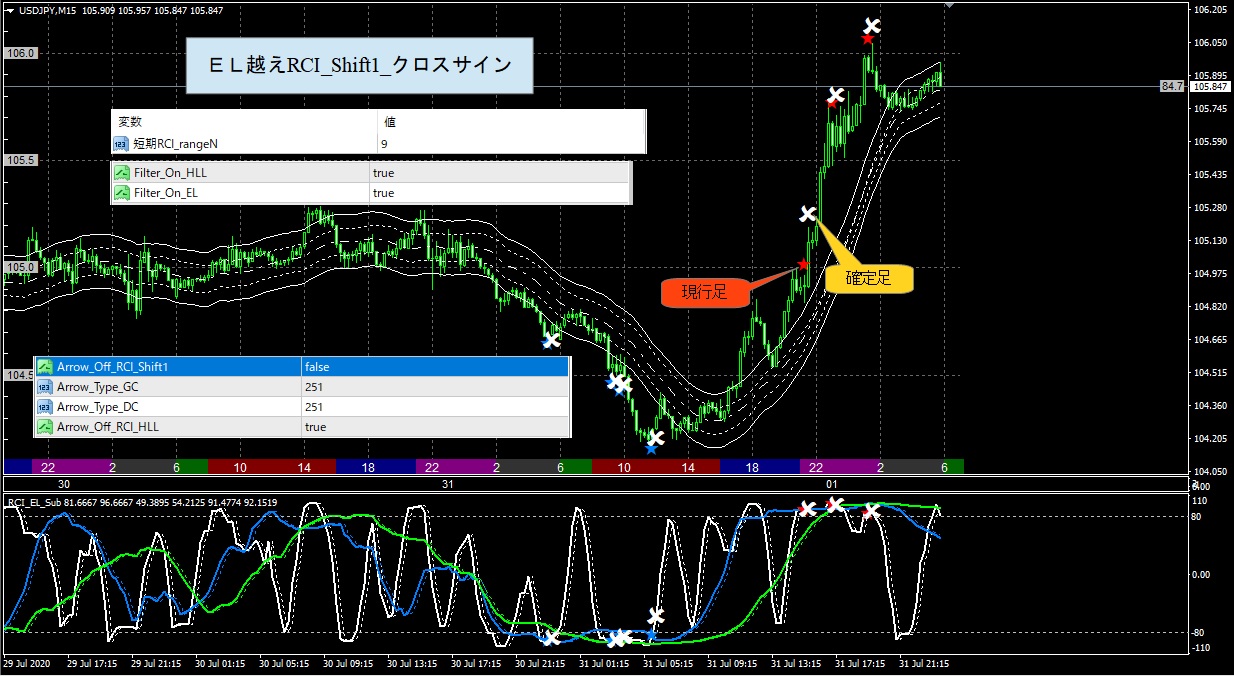Click the Filter_On_HLL boolean parameter icon
This screenshot has height=676, width=1234.
(x=122, y=173)
